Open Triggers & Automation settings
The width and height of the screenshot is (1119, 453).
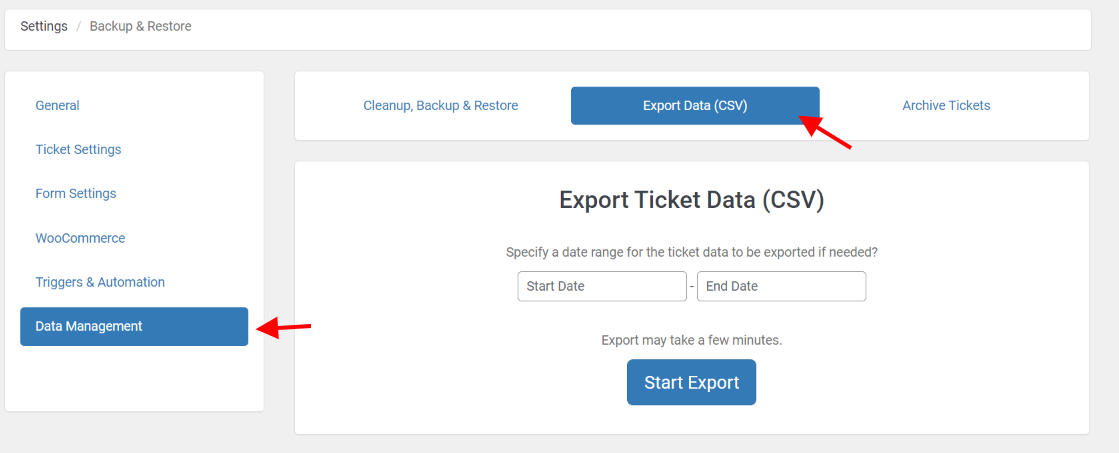tap(100, 282)
